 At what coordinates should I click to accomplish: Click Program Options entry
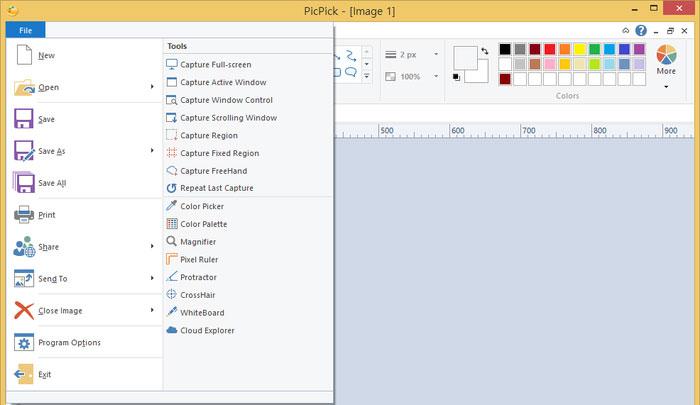click(84, 342)
